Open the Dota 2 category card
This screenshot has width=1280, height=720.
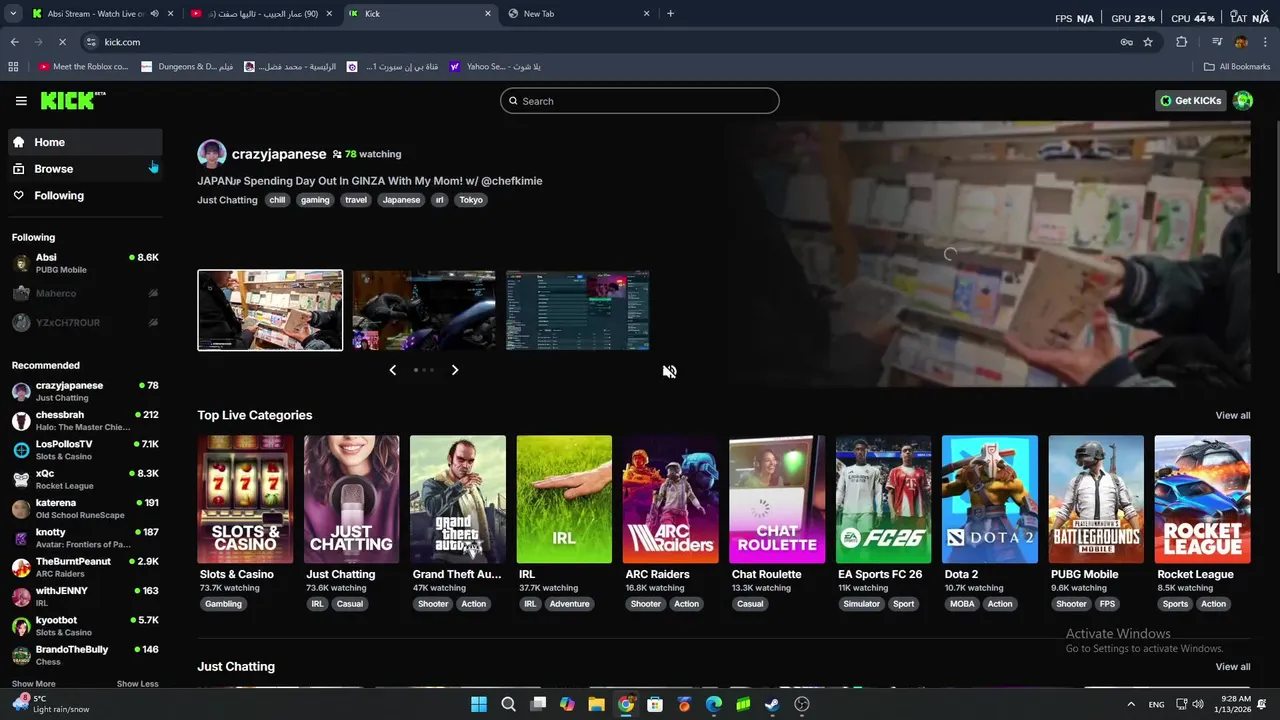click(990, 499)
